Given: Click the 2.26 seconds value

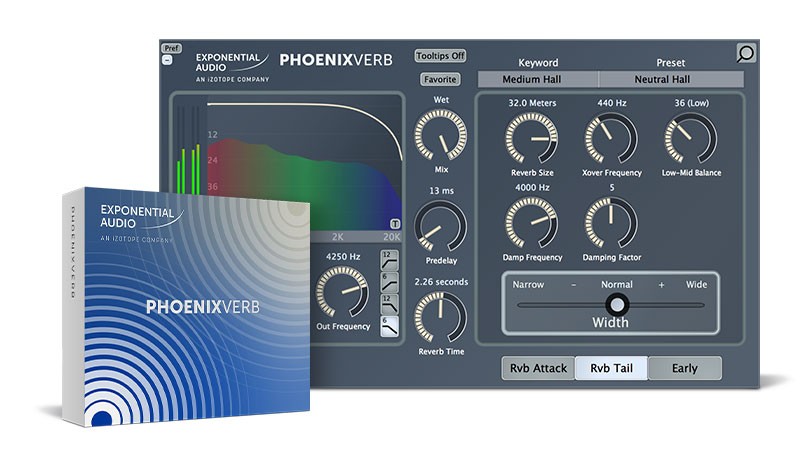Looking at the screenshot, I should (x=441, y=282).
